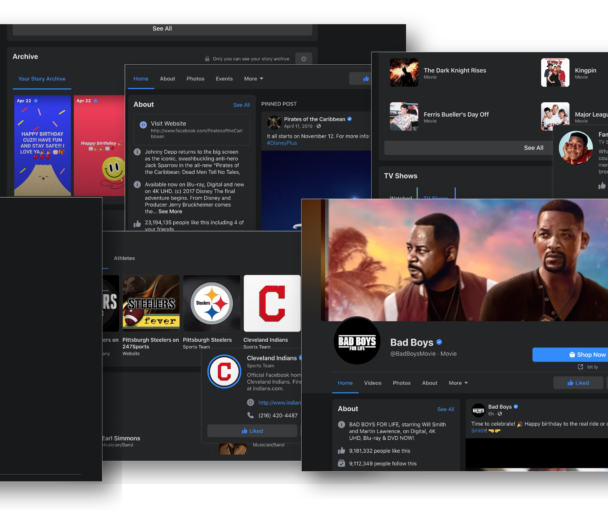The width and height of the screenshot is (608, 510).
Task: Open red Happy birthday smiley story
Action: [99, 145]
